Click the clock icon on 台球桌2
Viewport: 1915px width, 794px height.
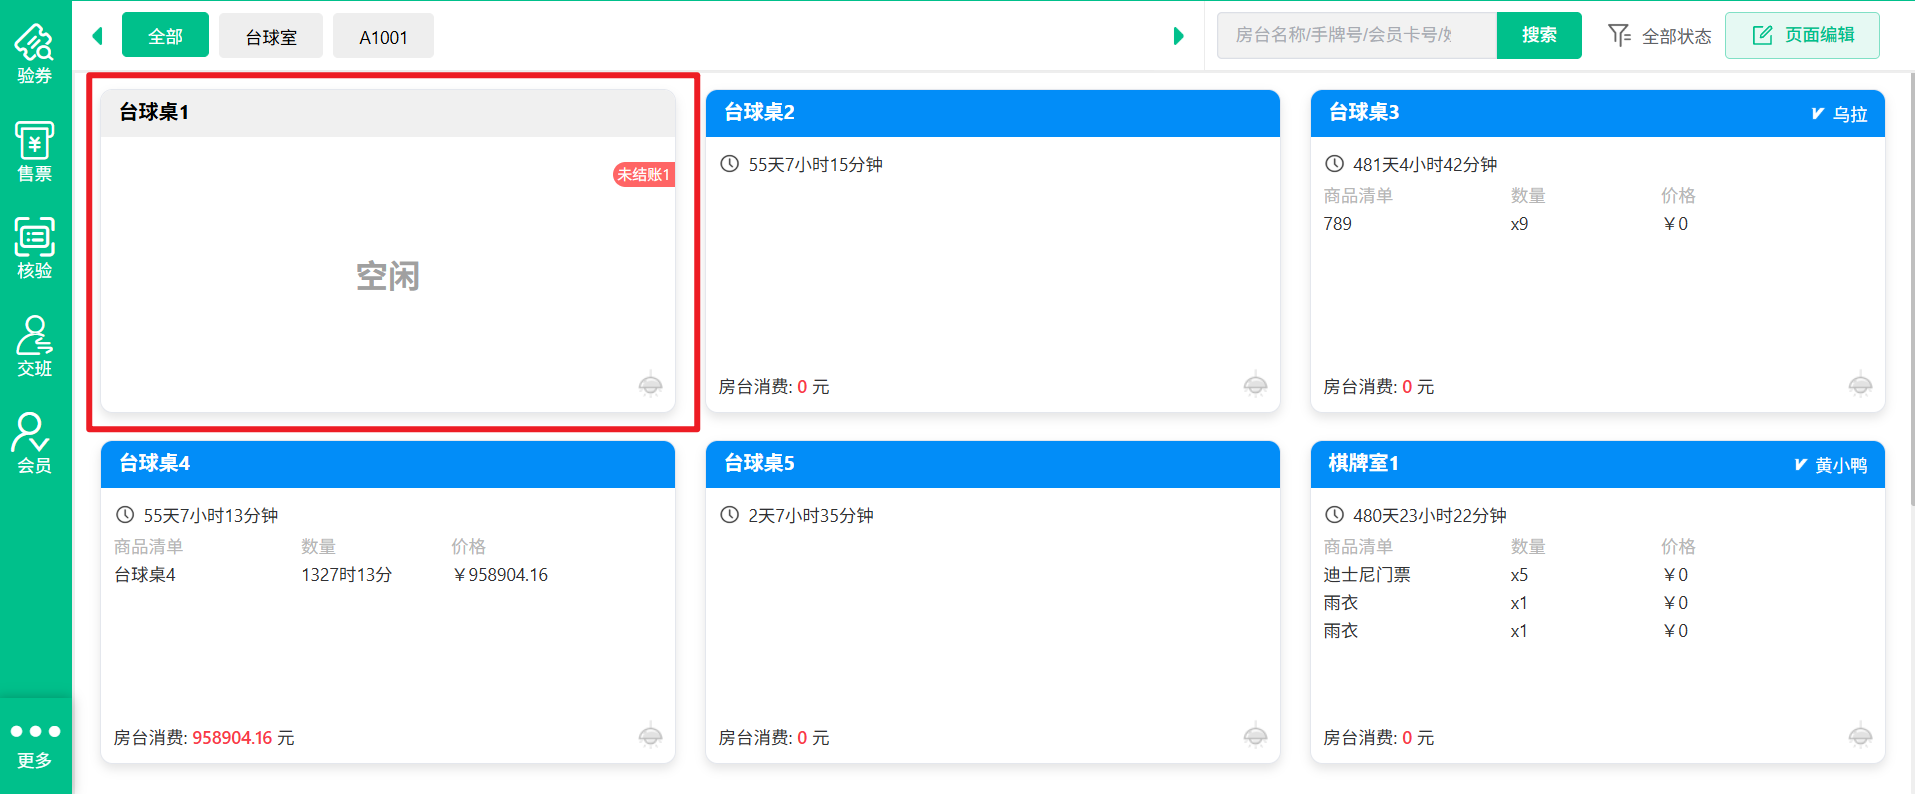click(730, 164)
